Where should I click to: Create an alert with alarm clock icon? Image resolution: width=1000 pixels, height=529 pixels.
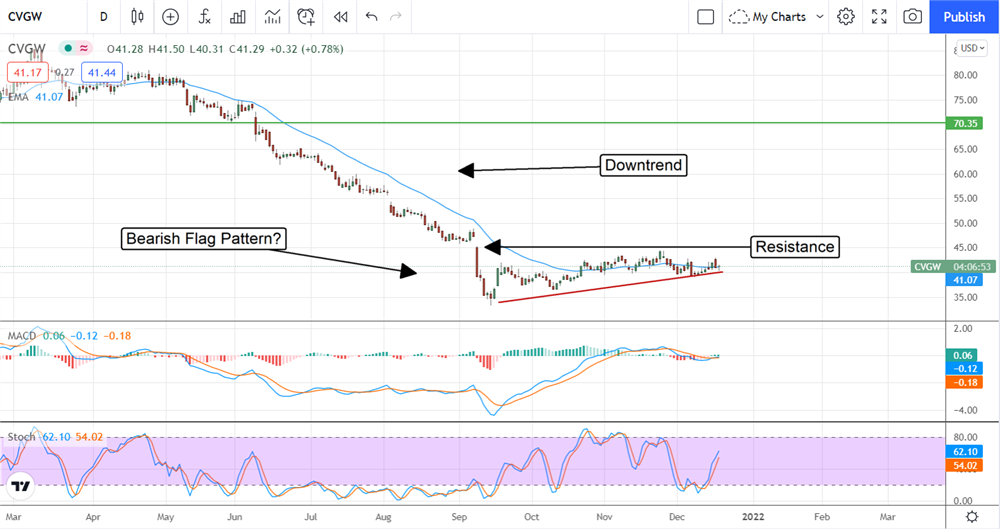point(306,17)
